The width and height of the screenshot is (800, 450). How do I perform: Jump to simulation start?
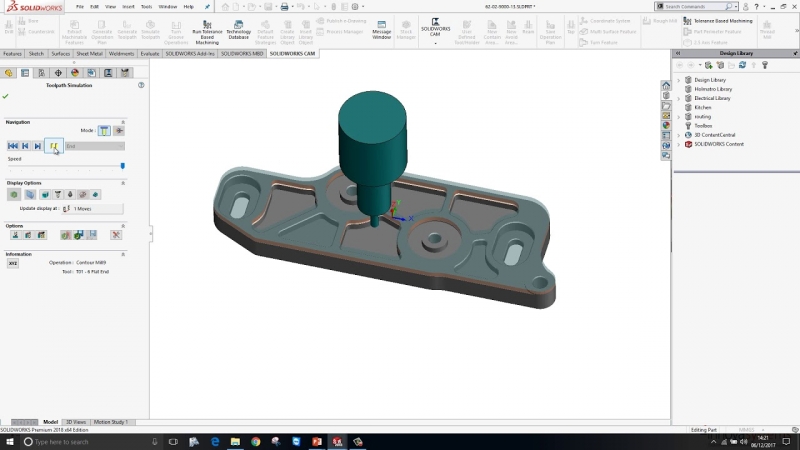point(13,146)
